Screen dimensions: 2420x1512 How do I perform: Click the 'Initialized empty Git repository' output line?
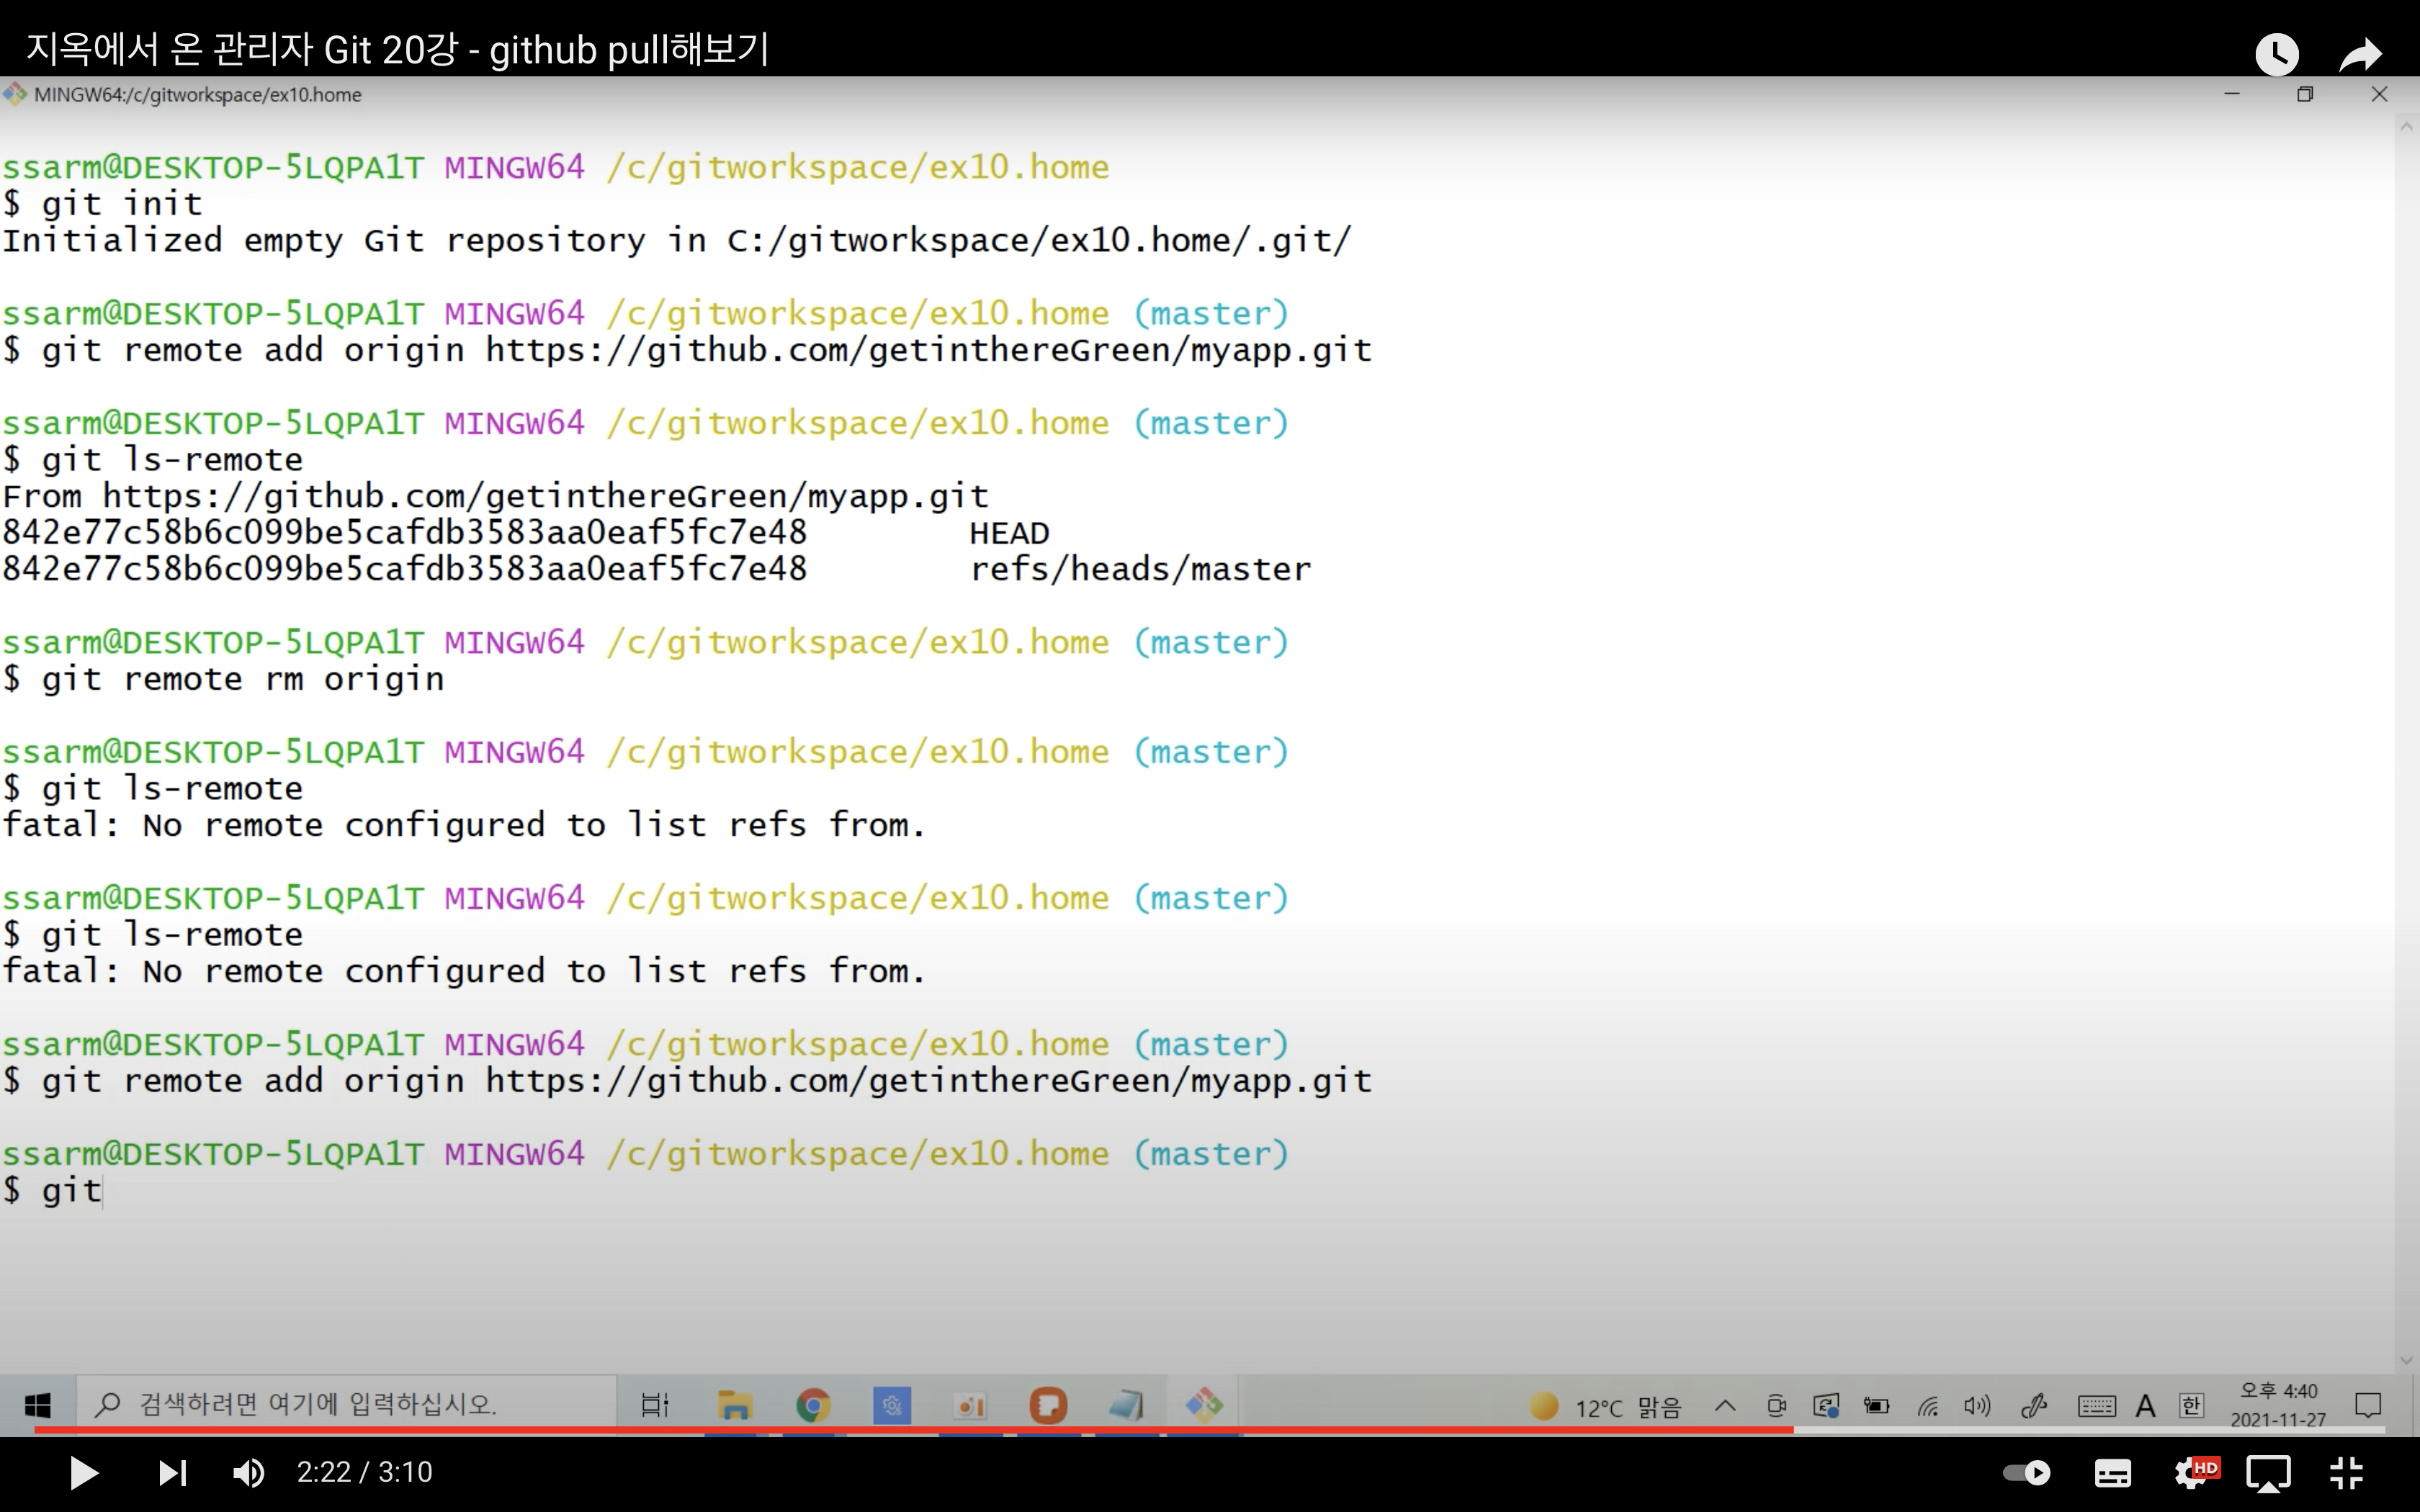pyautogui.click(x=676, y=240)
